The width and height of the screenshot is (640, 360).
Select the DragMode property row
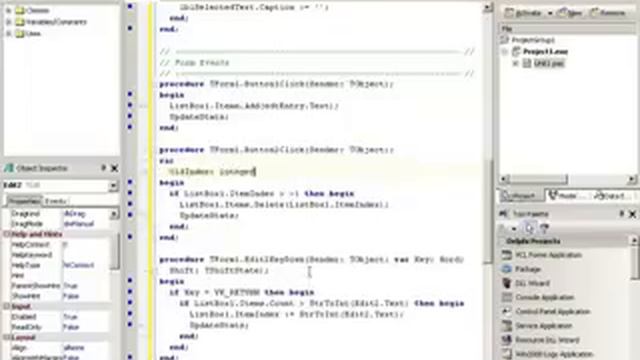click(x=57, y=224)
